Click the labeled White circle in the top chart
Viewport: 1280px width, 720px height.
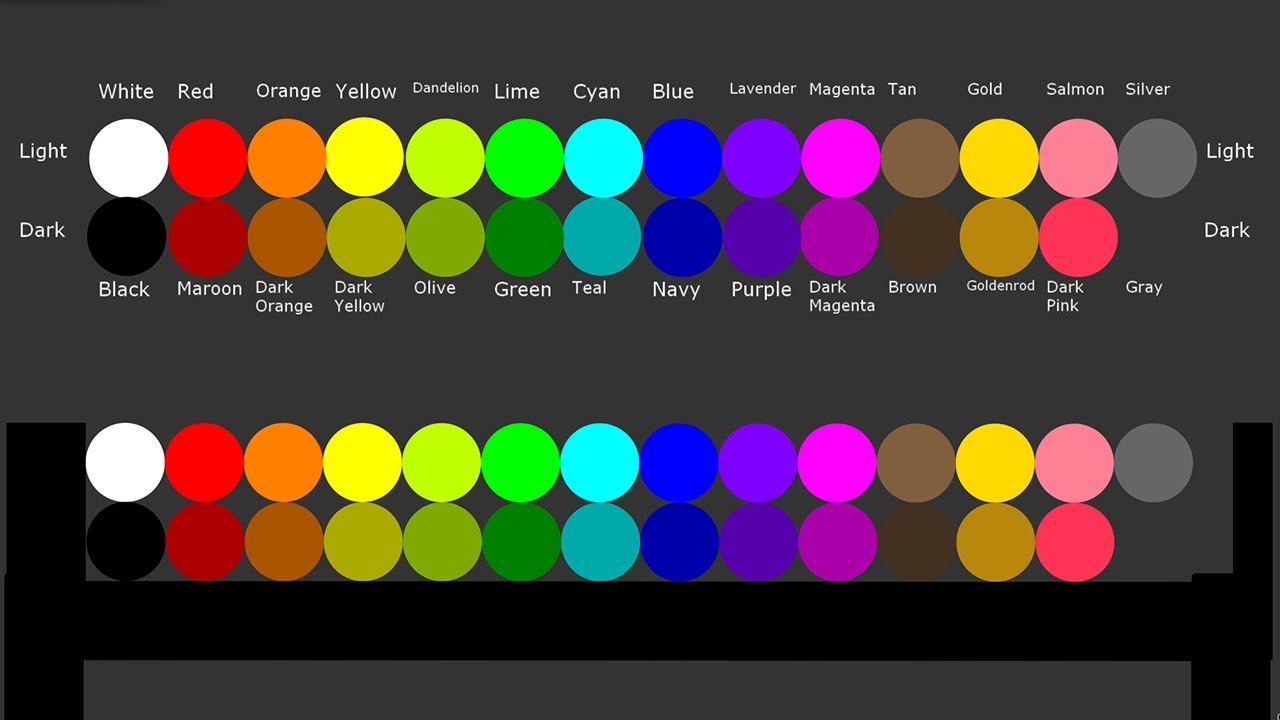coord(128,158)
